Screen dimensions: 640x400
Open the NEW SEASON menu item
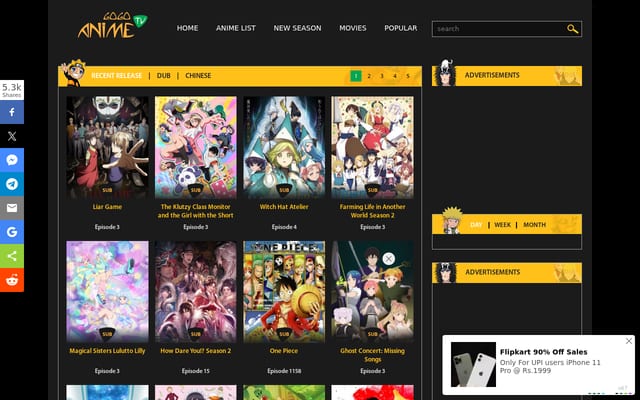[x=297, y=28]
